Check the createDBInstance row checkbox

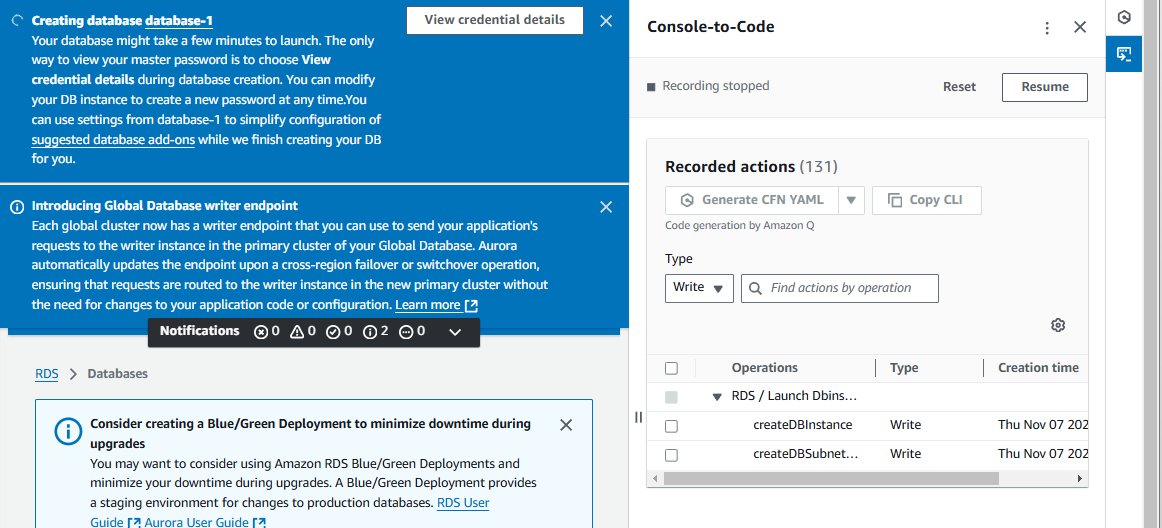671,426
